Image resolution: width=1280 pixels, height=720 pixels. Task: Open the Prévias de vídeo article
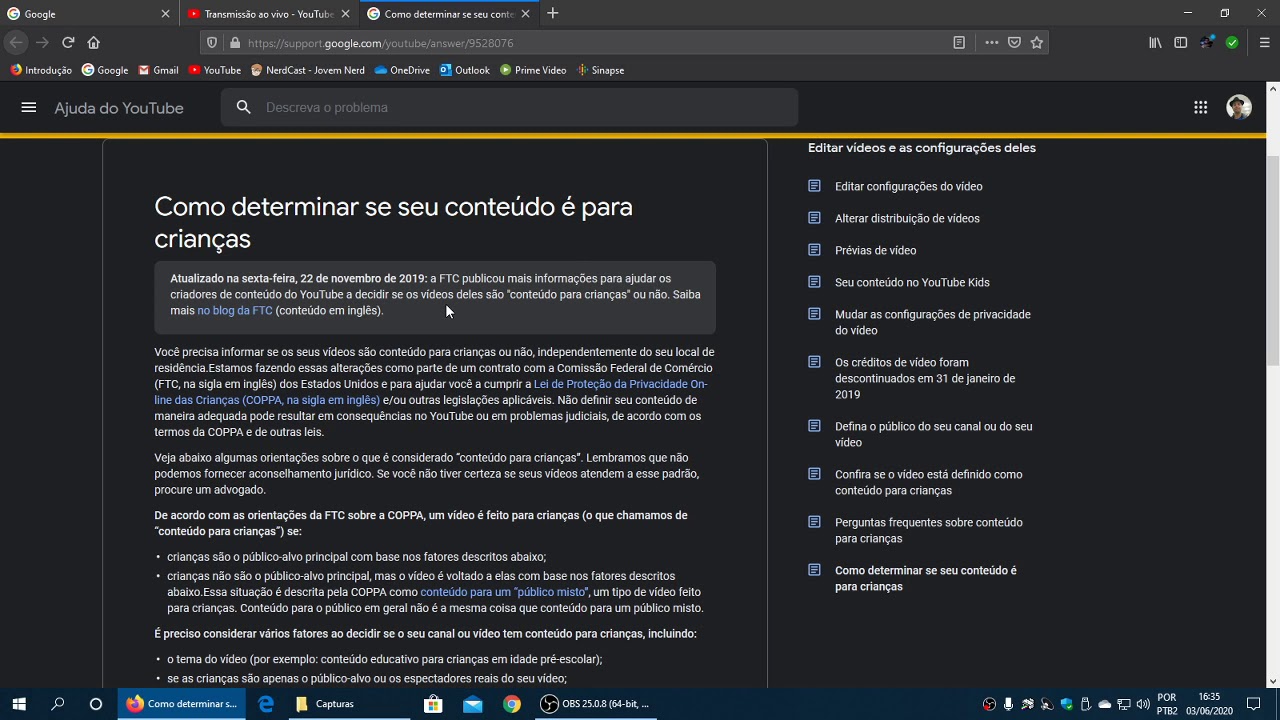(x=875, y=251)
